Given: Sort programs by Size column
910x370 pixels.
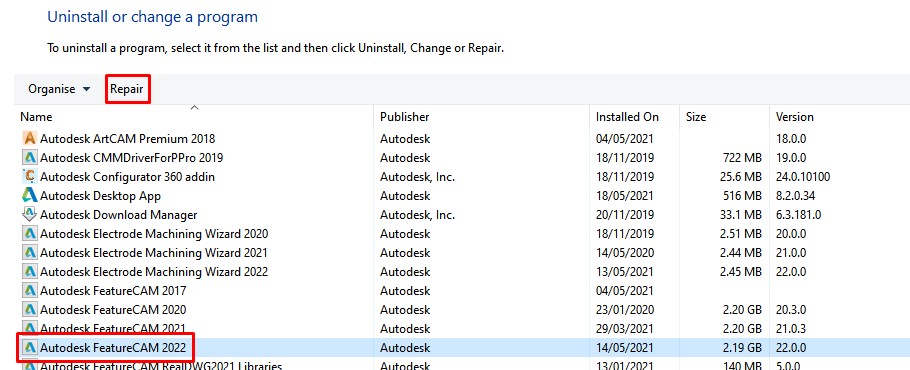Looking at the screenshot, I should click(x=696, y=117).
